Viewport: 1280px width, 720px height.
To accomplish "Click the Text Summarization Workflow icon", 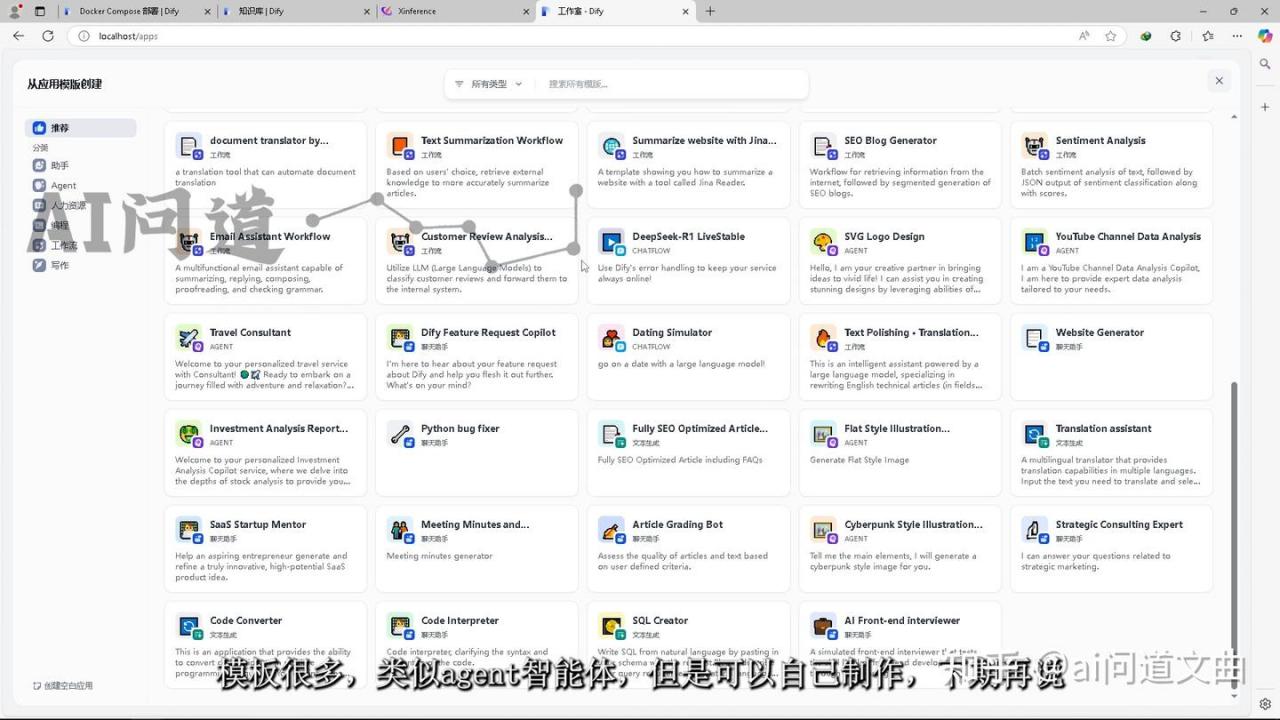I will pos(400,146).
